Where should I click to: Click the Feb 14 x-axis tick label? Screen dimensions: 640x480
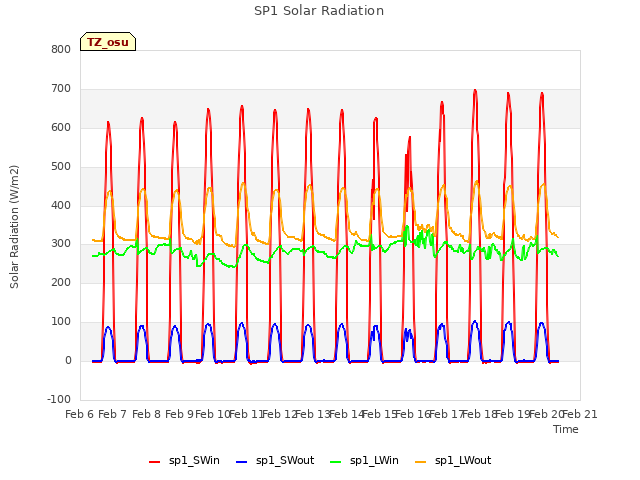point(346,414)
